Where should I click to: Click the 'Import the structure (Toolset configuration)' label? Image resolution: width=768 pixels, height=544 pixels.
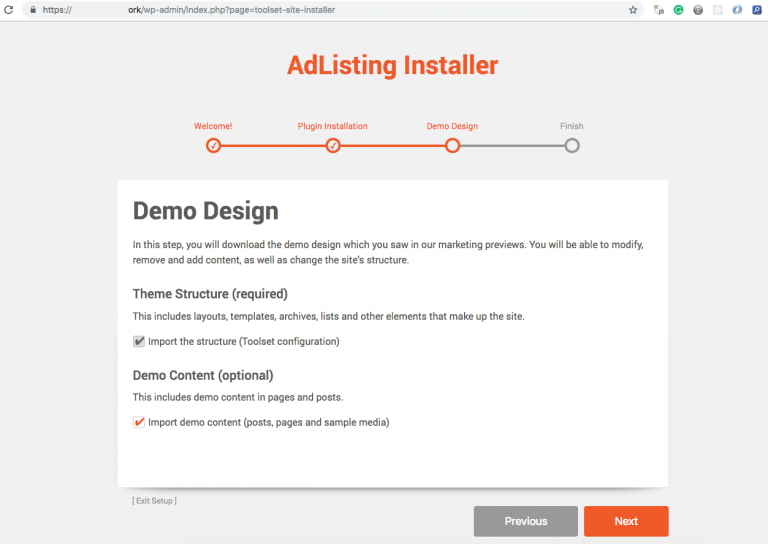tap(244, 341)
